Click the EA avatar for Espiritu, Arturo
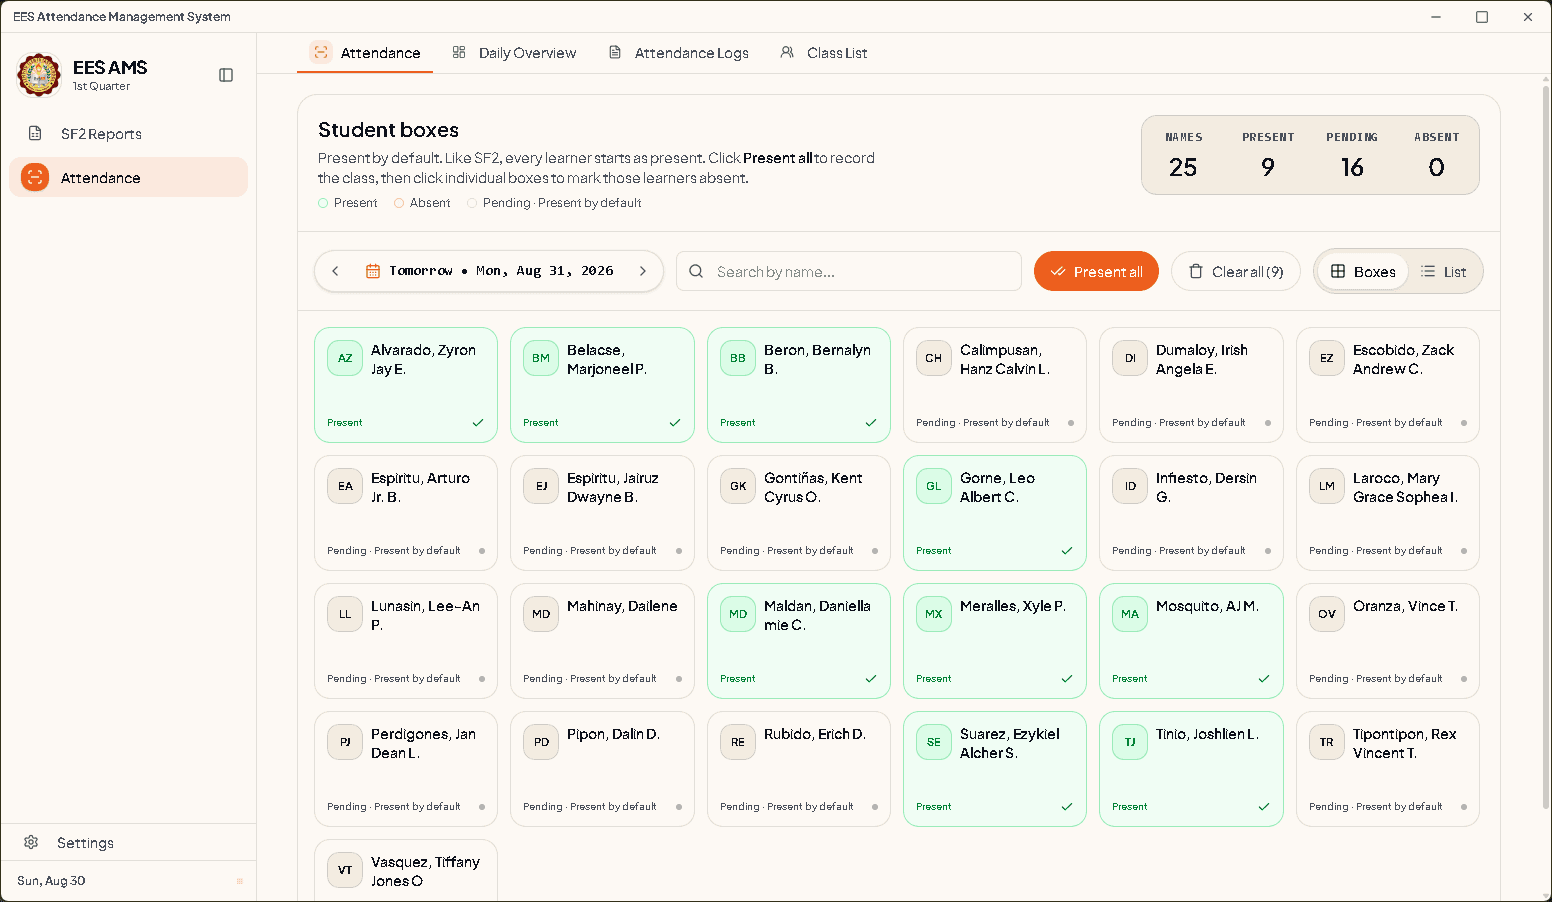Screen dimensions: 1552x902 345,486
